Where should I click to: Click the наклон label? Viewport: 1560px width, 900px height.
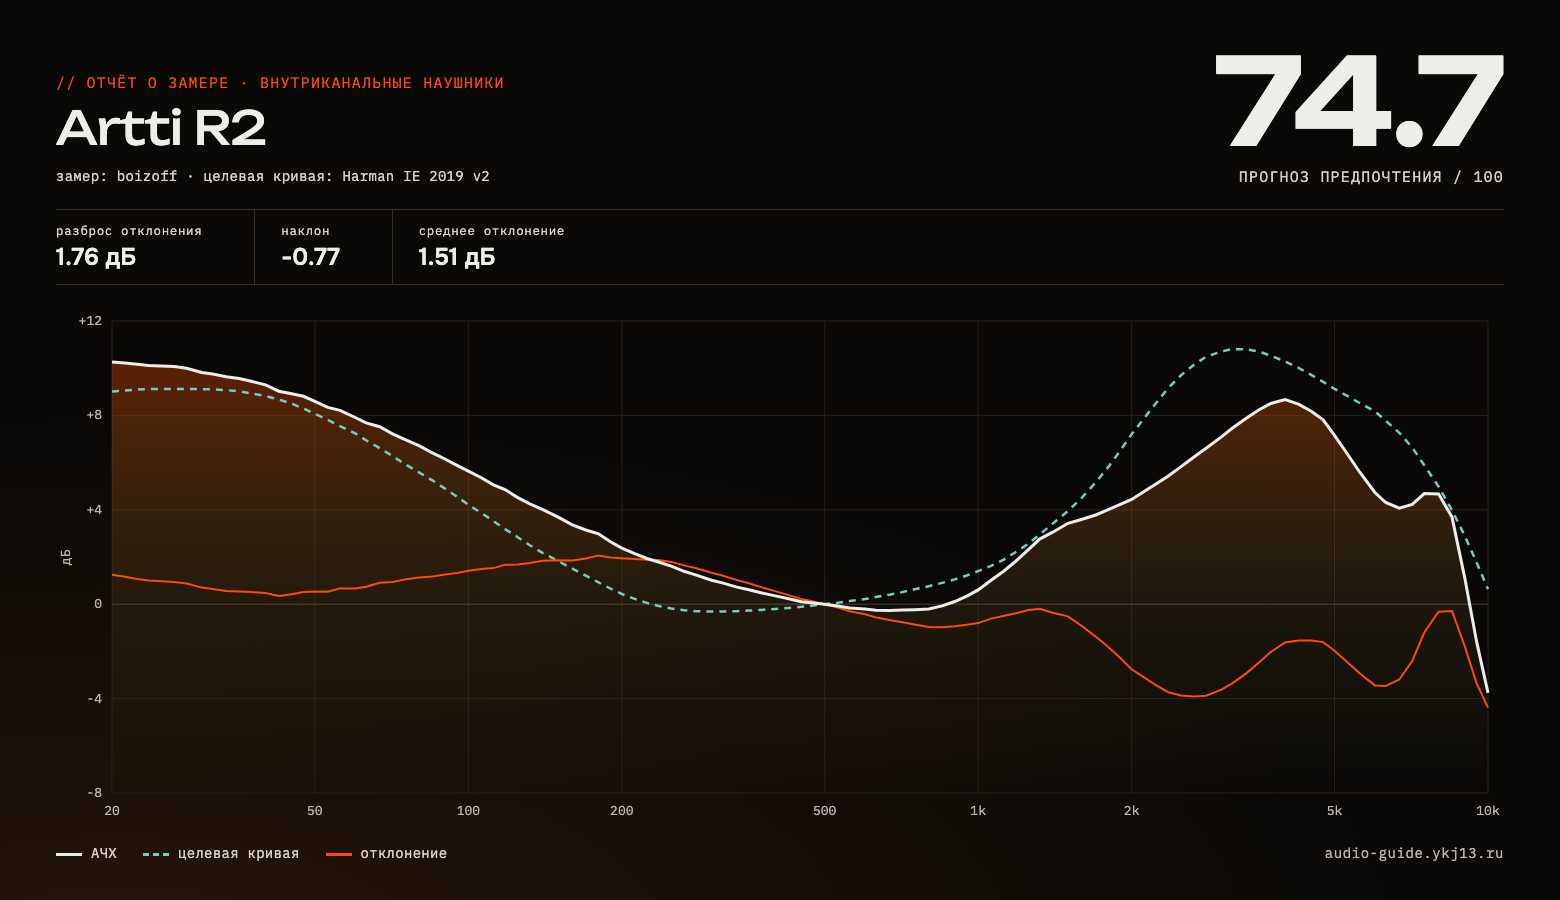tap(305, 231)
